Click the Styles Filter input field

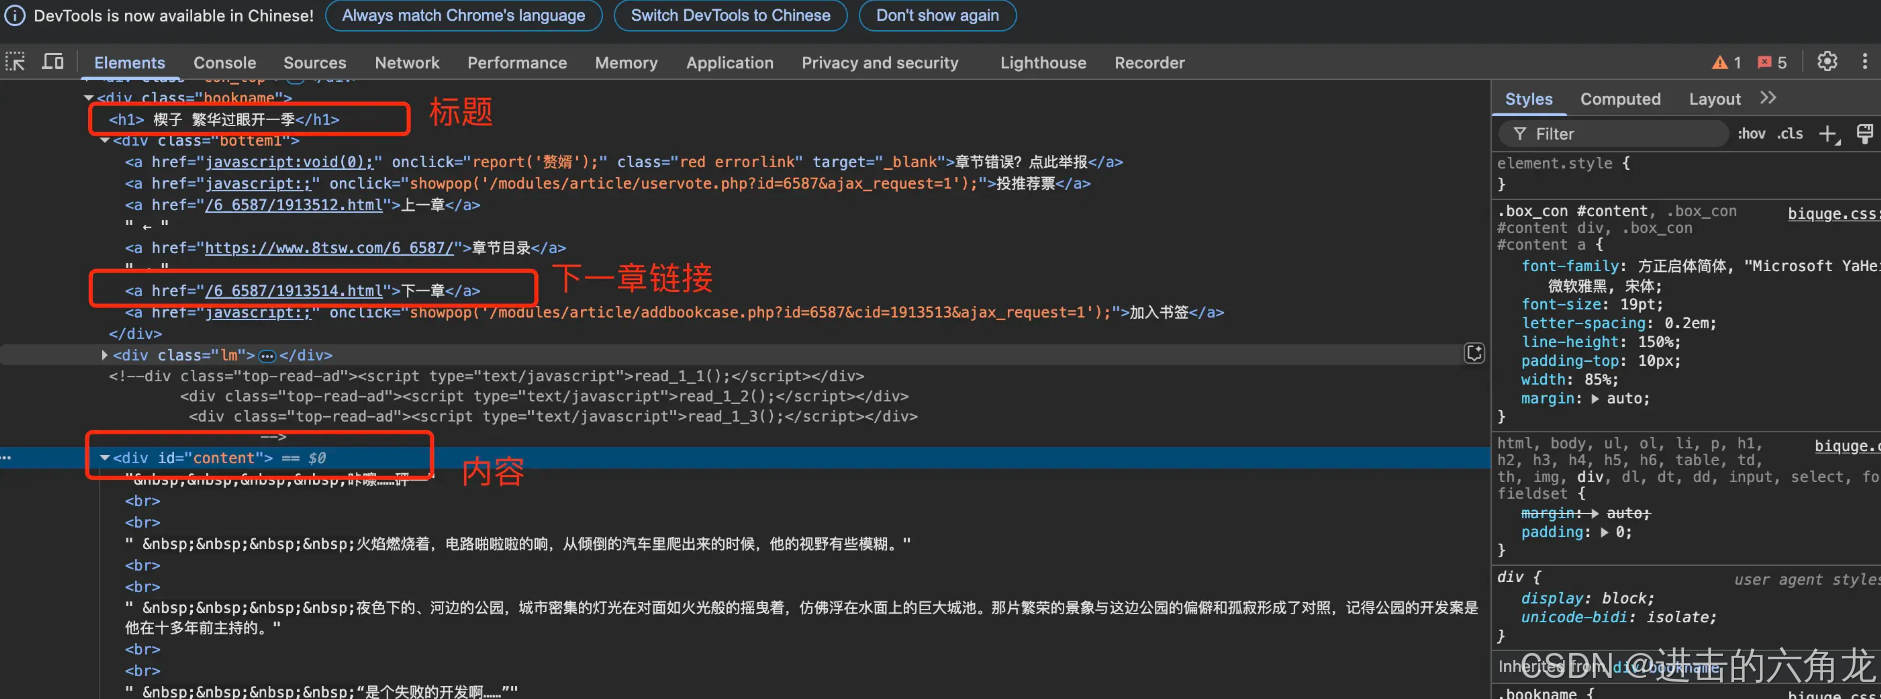[1613, 134]
